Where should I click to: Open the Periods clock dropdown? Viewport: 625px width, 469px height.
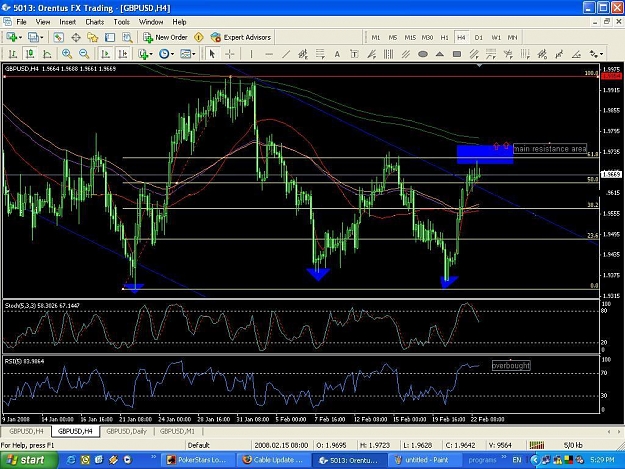(x=166, y=54)
